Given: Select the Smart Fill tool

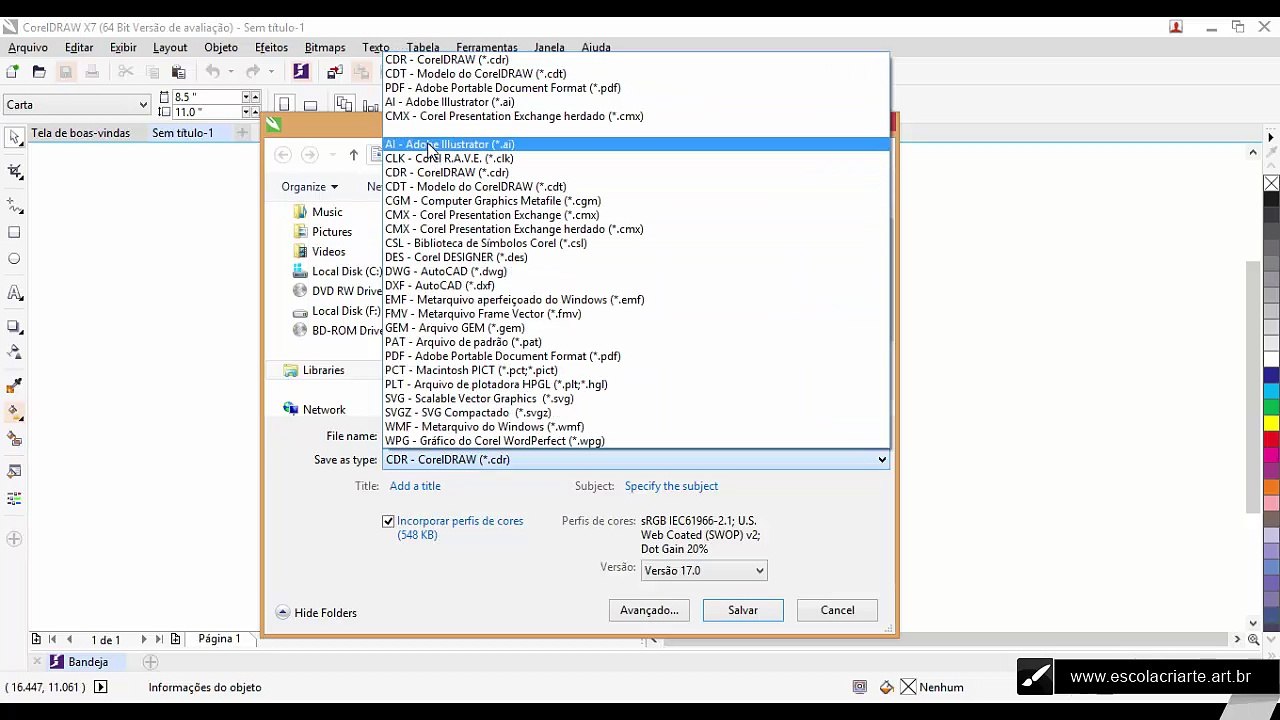Looking at the screenshot, I should [14, 439].
